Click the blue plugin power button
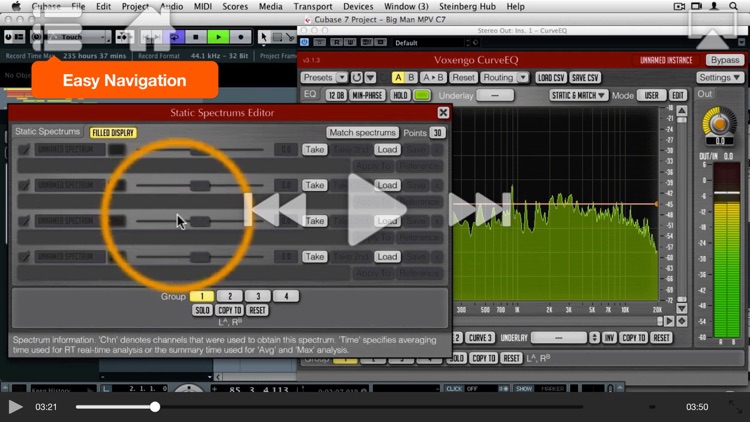The height and width of the screenshot is (422, 750). [x=304, y=42]
